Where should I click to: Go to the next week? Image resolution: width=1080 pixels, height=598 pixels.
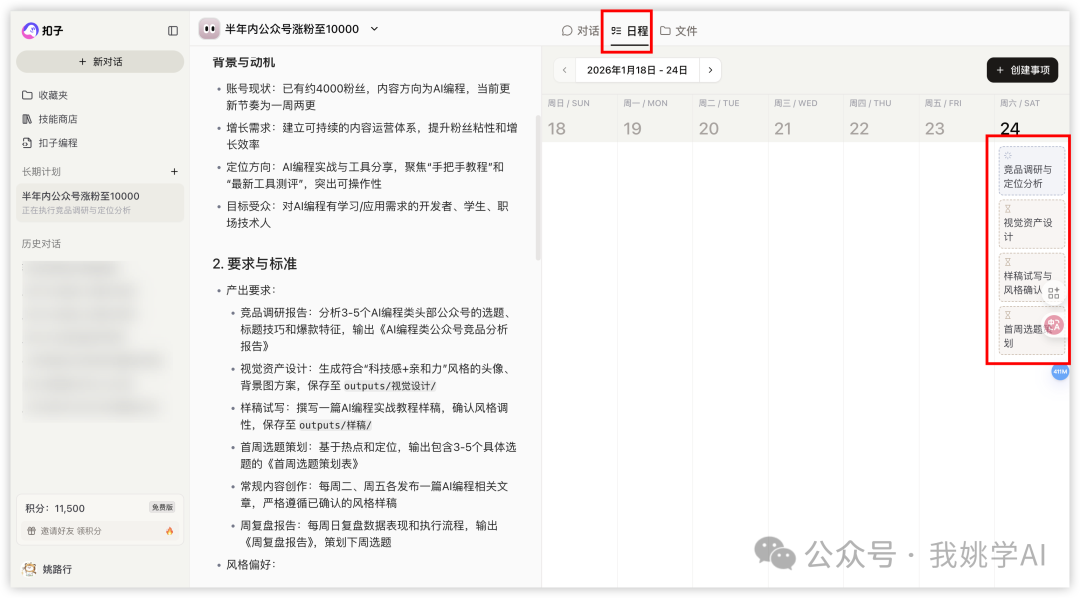(709, 70)
